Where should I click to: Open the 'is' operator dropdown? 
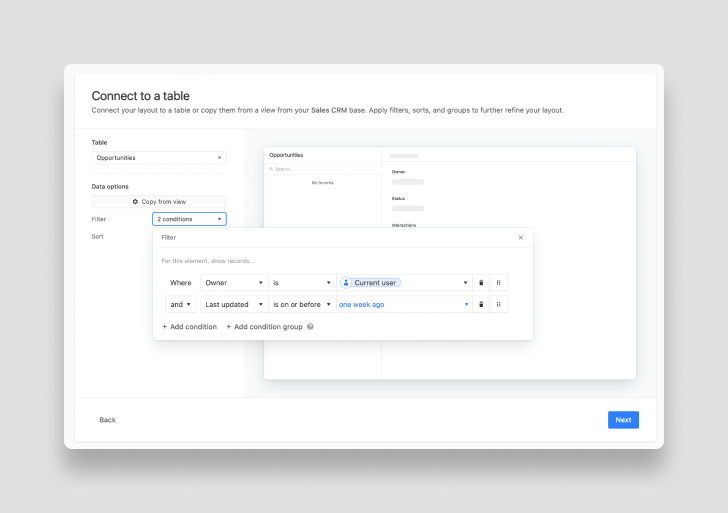(x=302, y=283)
